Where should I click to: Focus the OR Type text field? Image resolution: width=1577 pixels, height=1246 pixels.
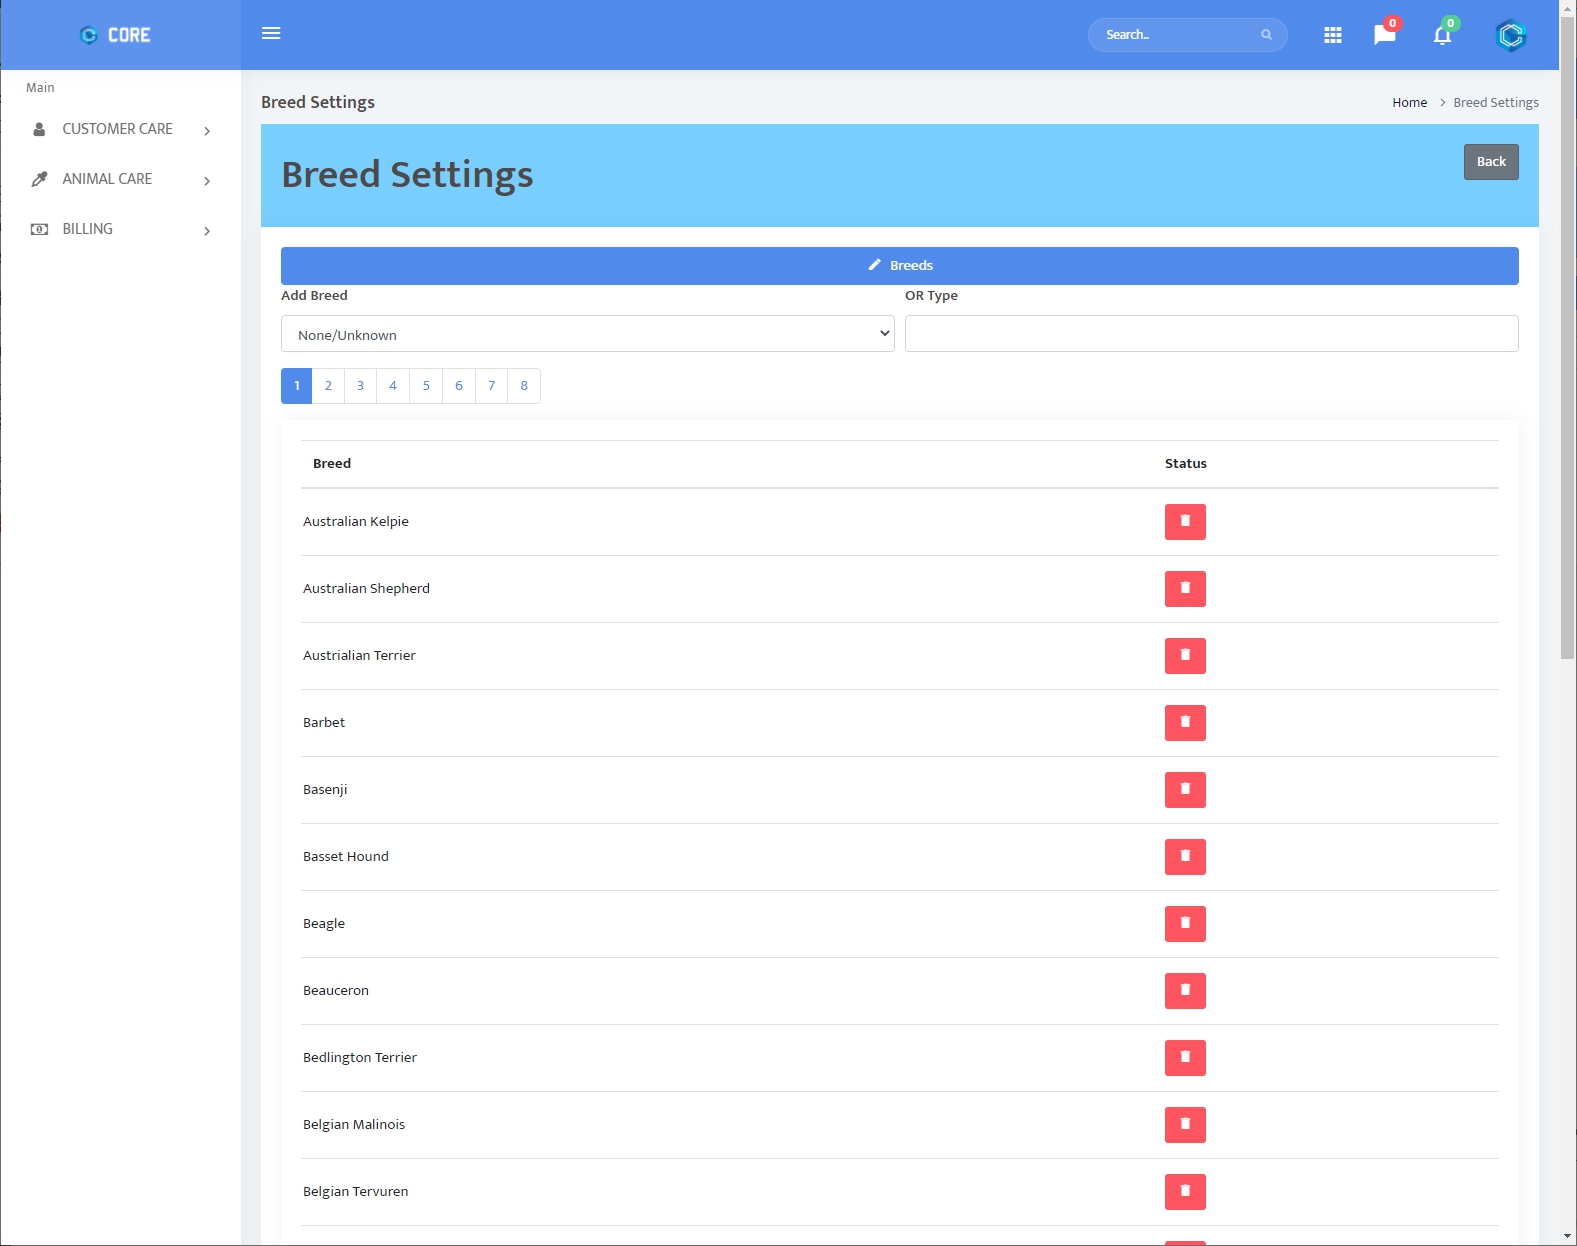[x=1212, y=334]
